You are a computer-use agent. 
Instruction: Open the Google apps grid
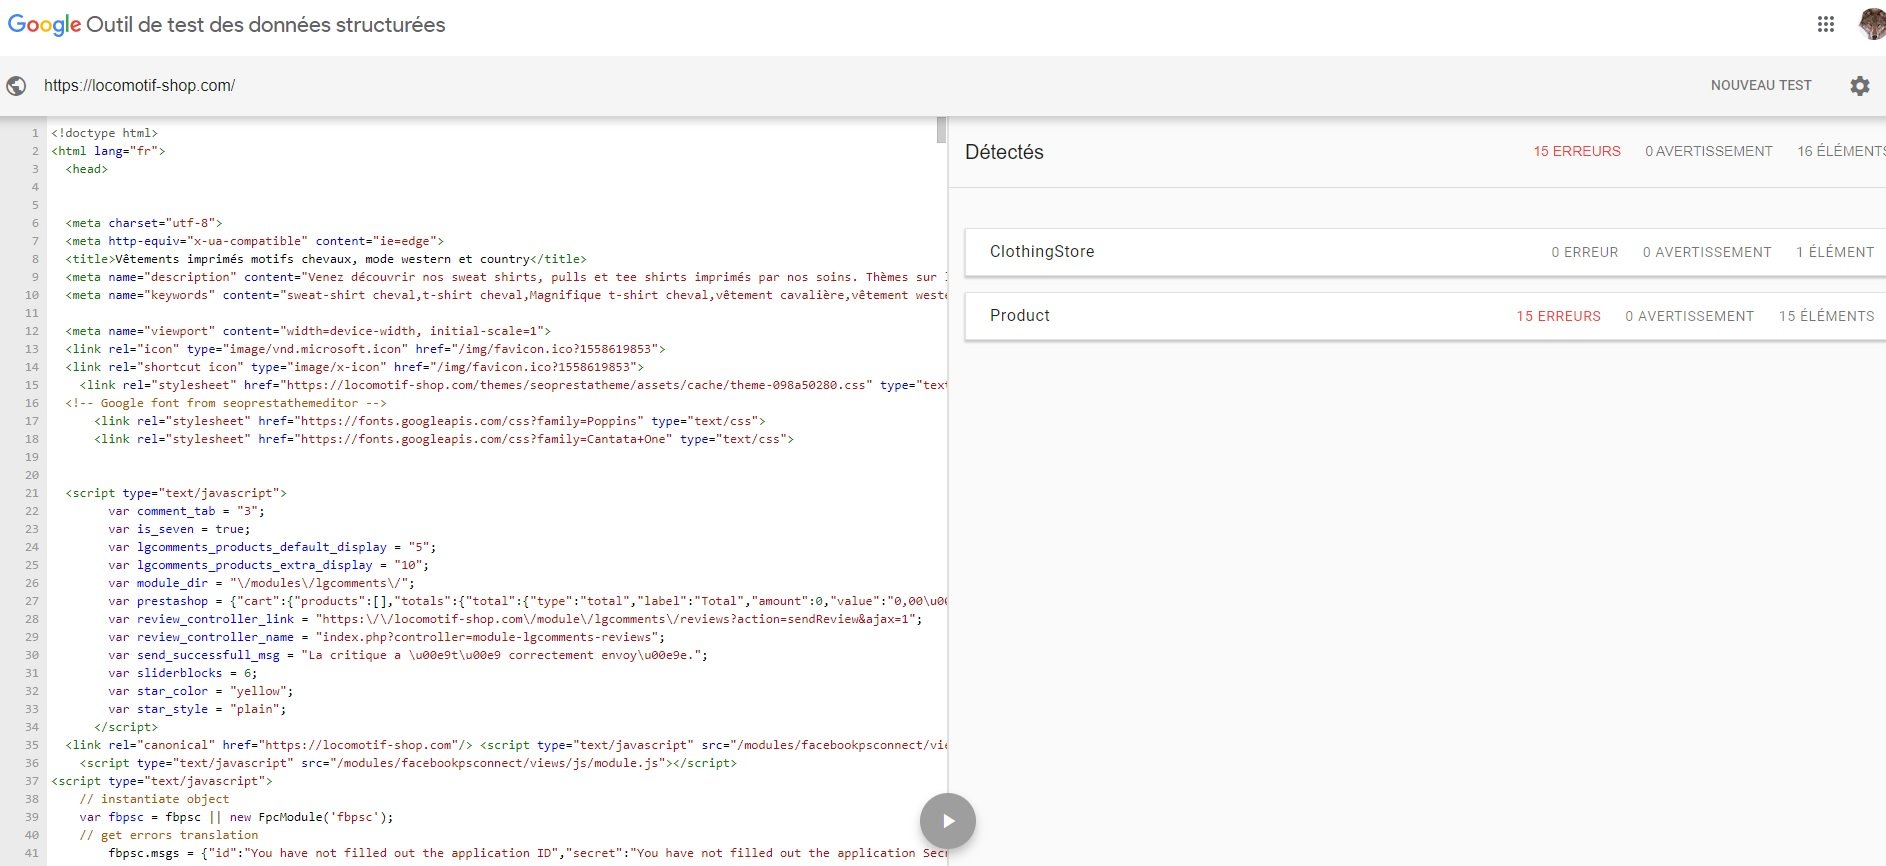tap(1826, 24)
